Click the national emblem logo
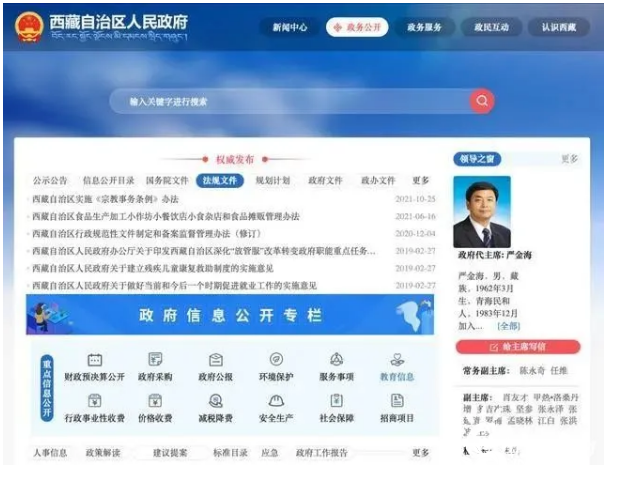The height and width of the screenshot is (497, 619). click(x=29, y=26)
